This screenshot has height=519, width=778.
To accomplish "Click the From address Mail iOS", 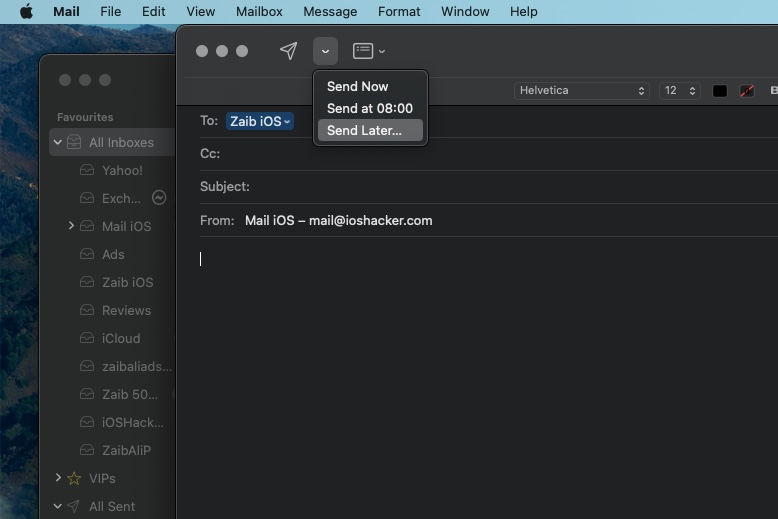I will [x=338, y=220].
